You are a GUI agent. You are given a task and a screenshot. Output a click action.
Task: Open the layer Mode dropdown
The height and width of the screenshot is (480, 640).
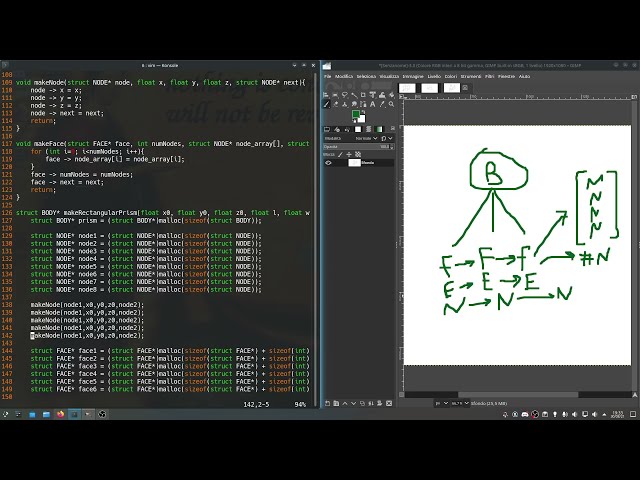point(367,138)
